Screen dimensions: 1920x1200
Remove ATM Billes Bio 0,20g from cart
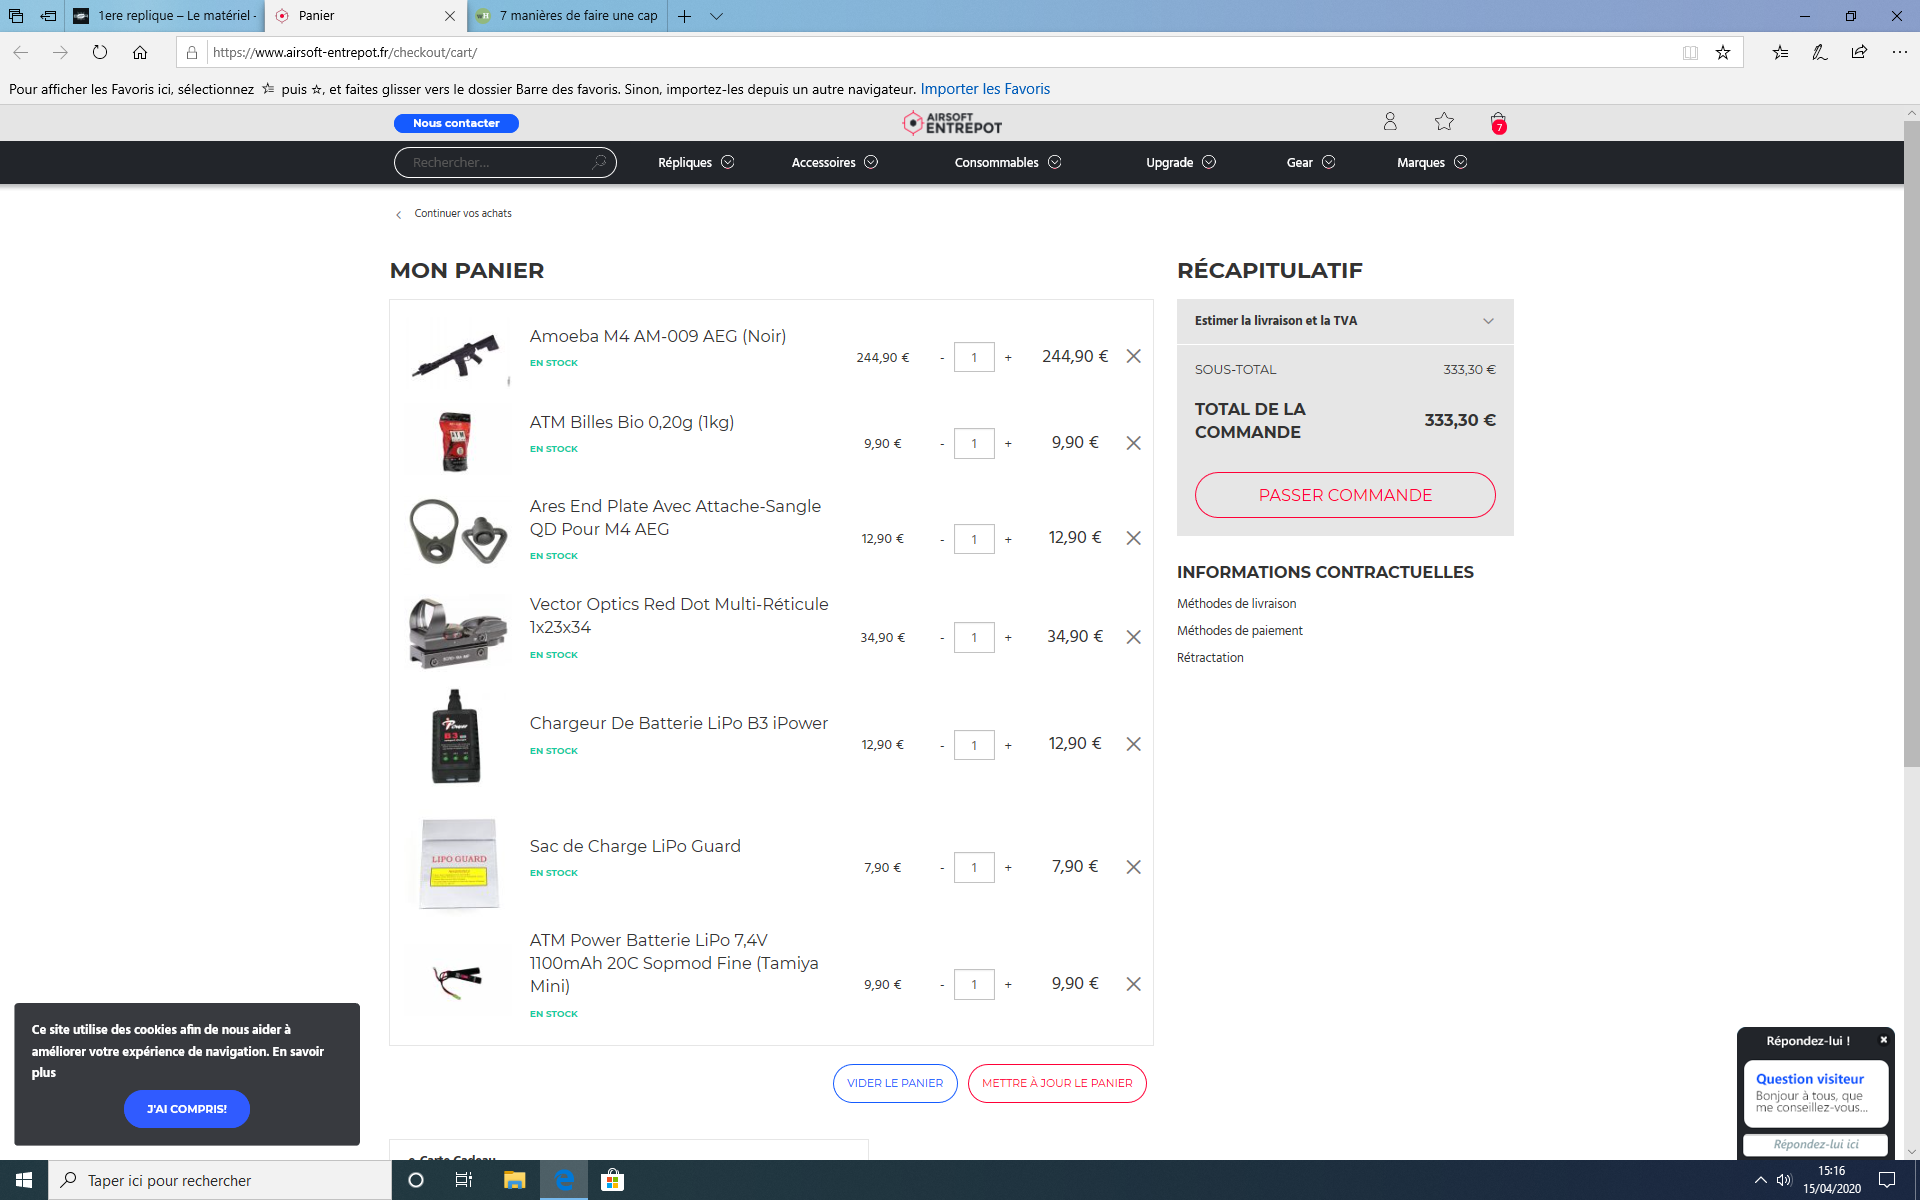(1133, 443)
